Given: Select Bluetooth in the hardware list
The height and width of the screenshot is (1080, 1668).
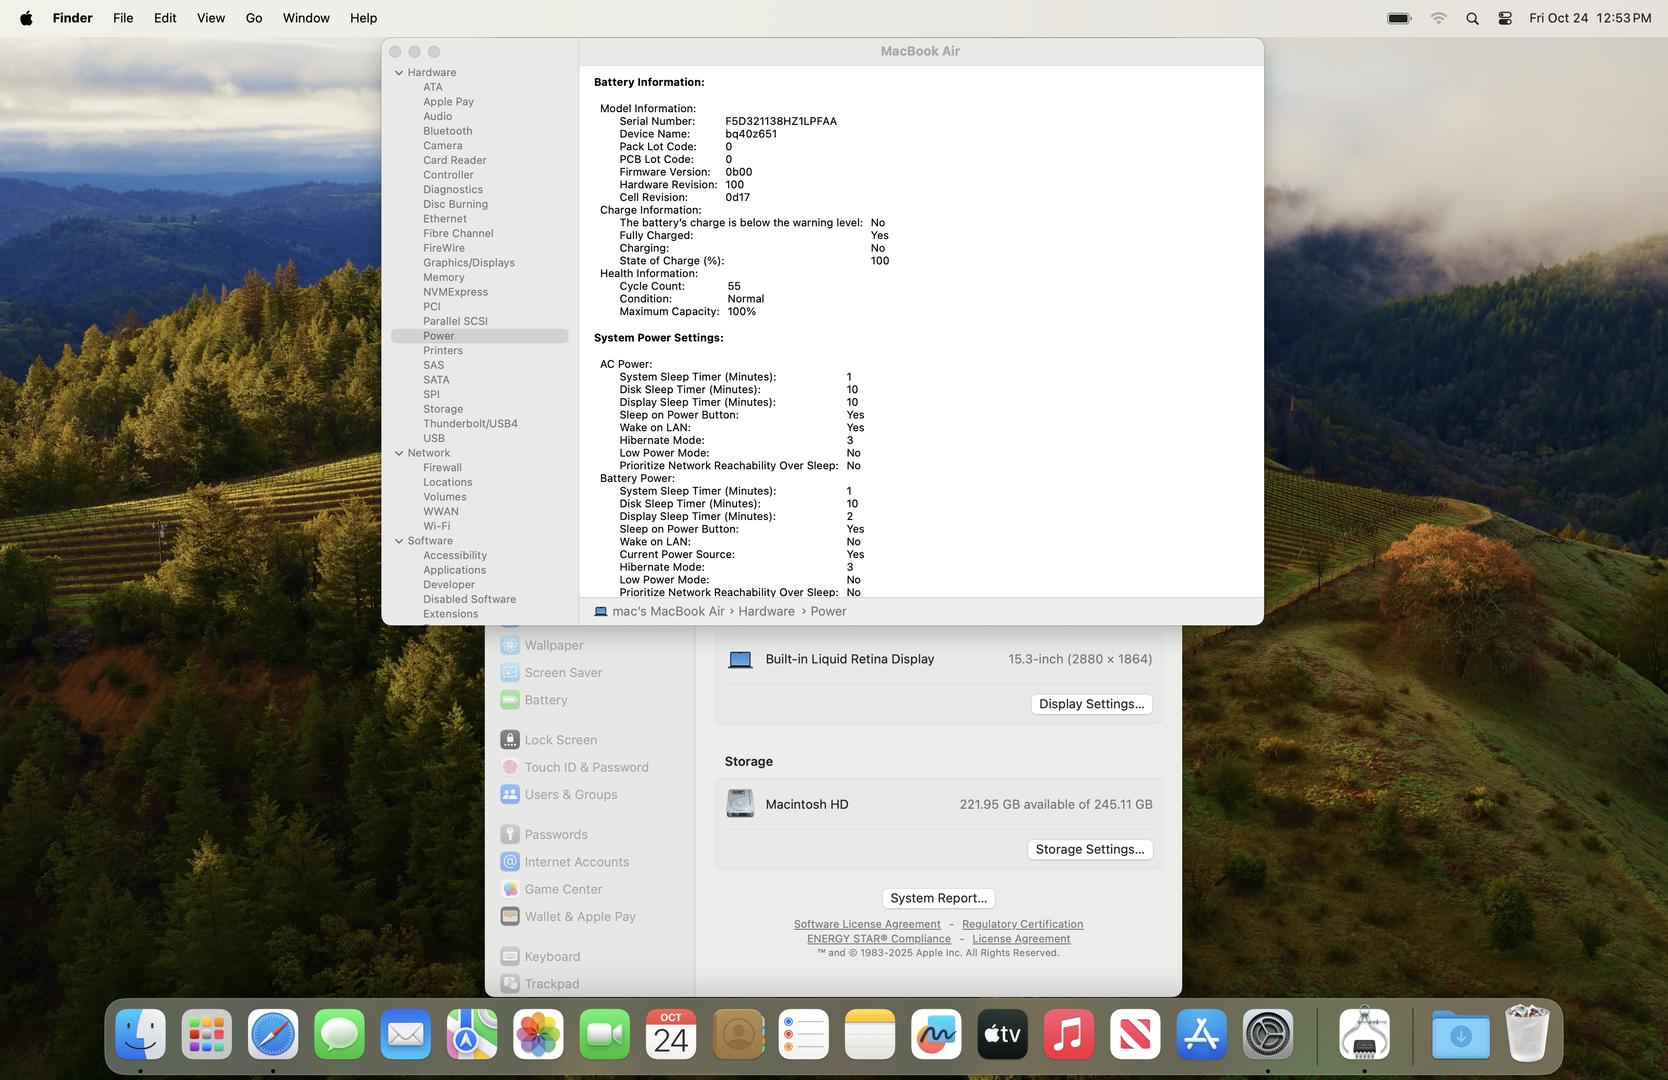Looking at the screenshot, I should tap(447, 131).
